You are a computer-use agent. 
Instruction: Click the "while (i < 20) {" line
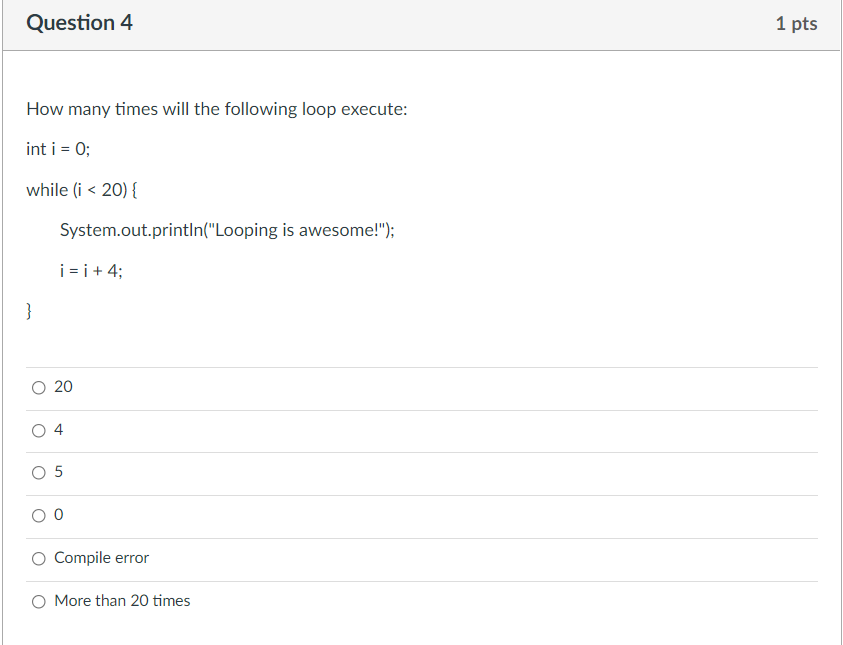pyautogui.click(x=89, y=190)
